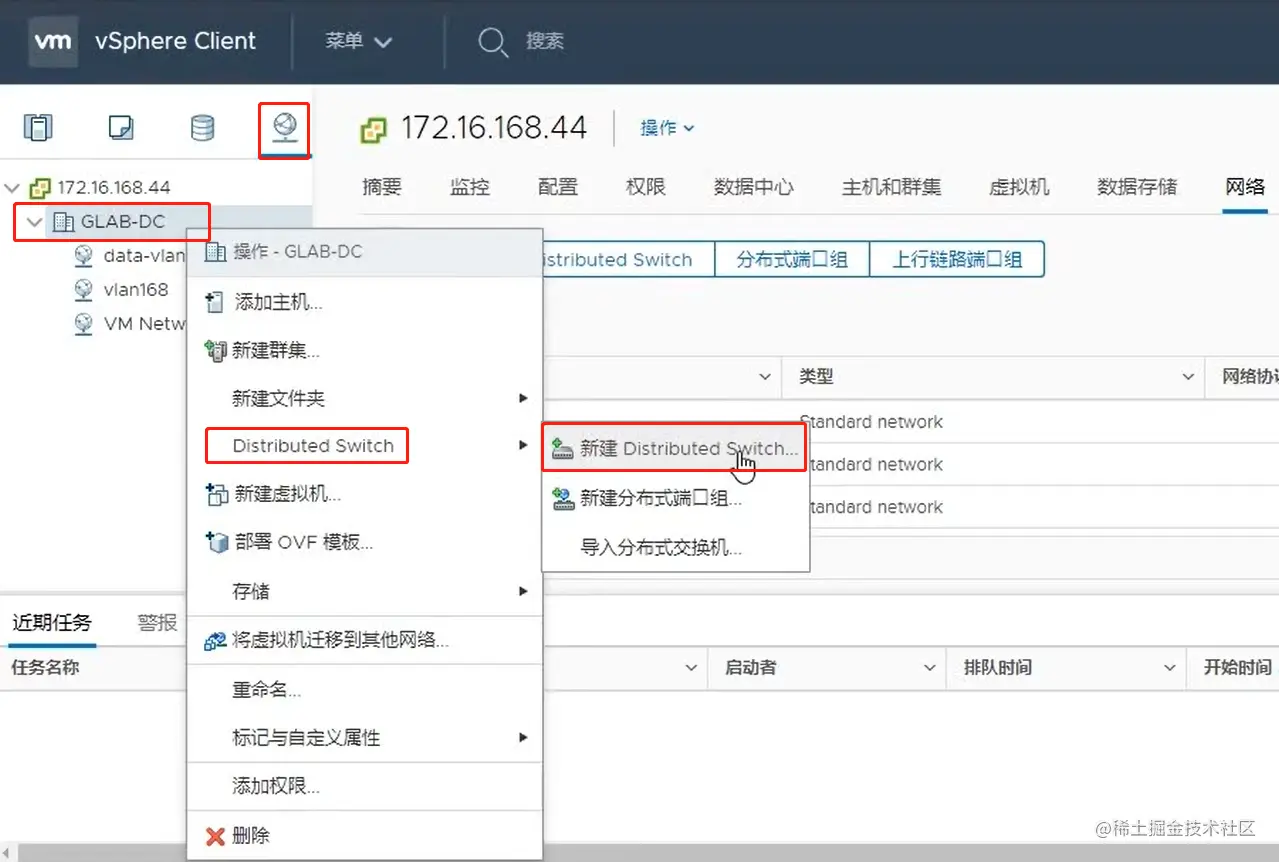Choose 新建群集... menu entry
Viewport: 1279px width, 862px height.
[x=365, y=351]
